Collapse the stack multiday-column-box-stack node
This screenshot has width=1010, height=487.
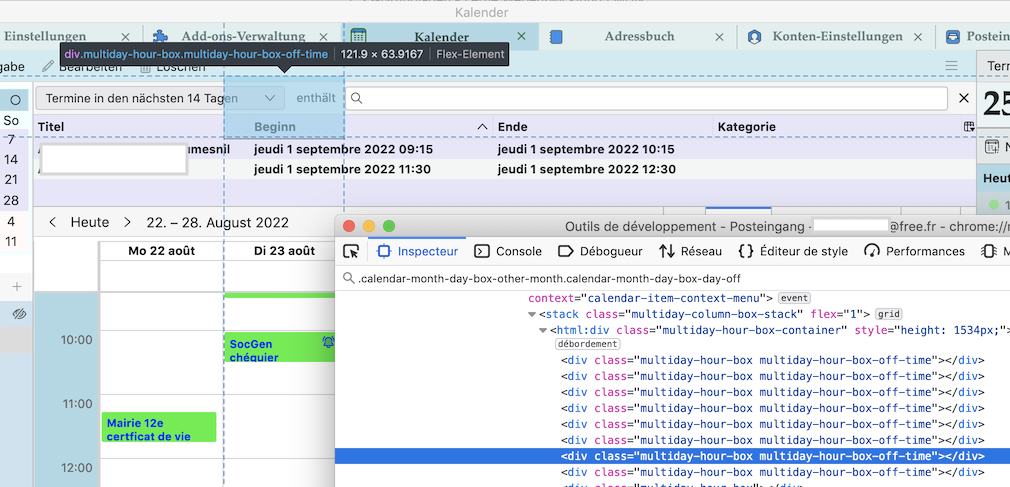coord(531,314)
